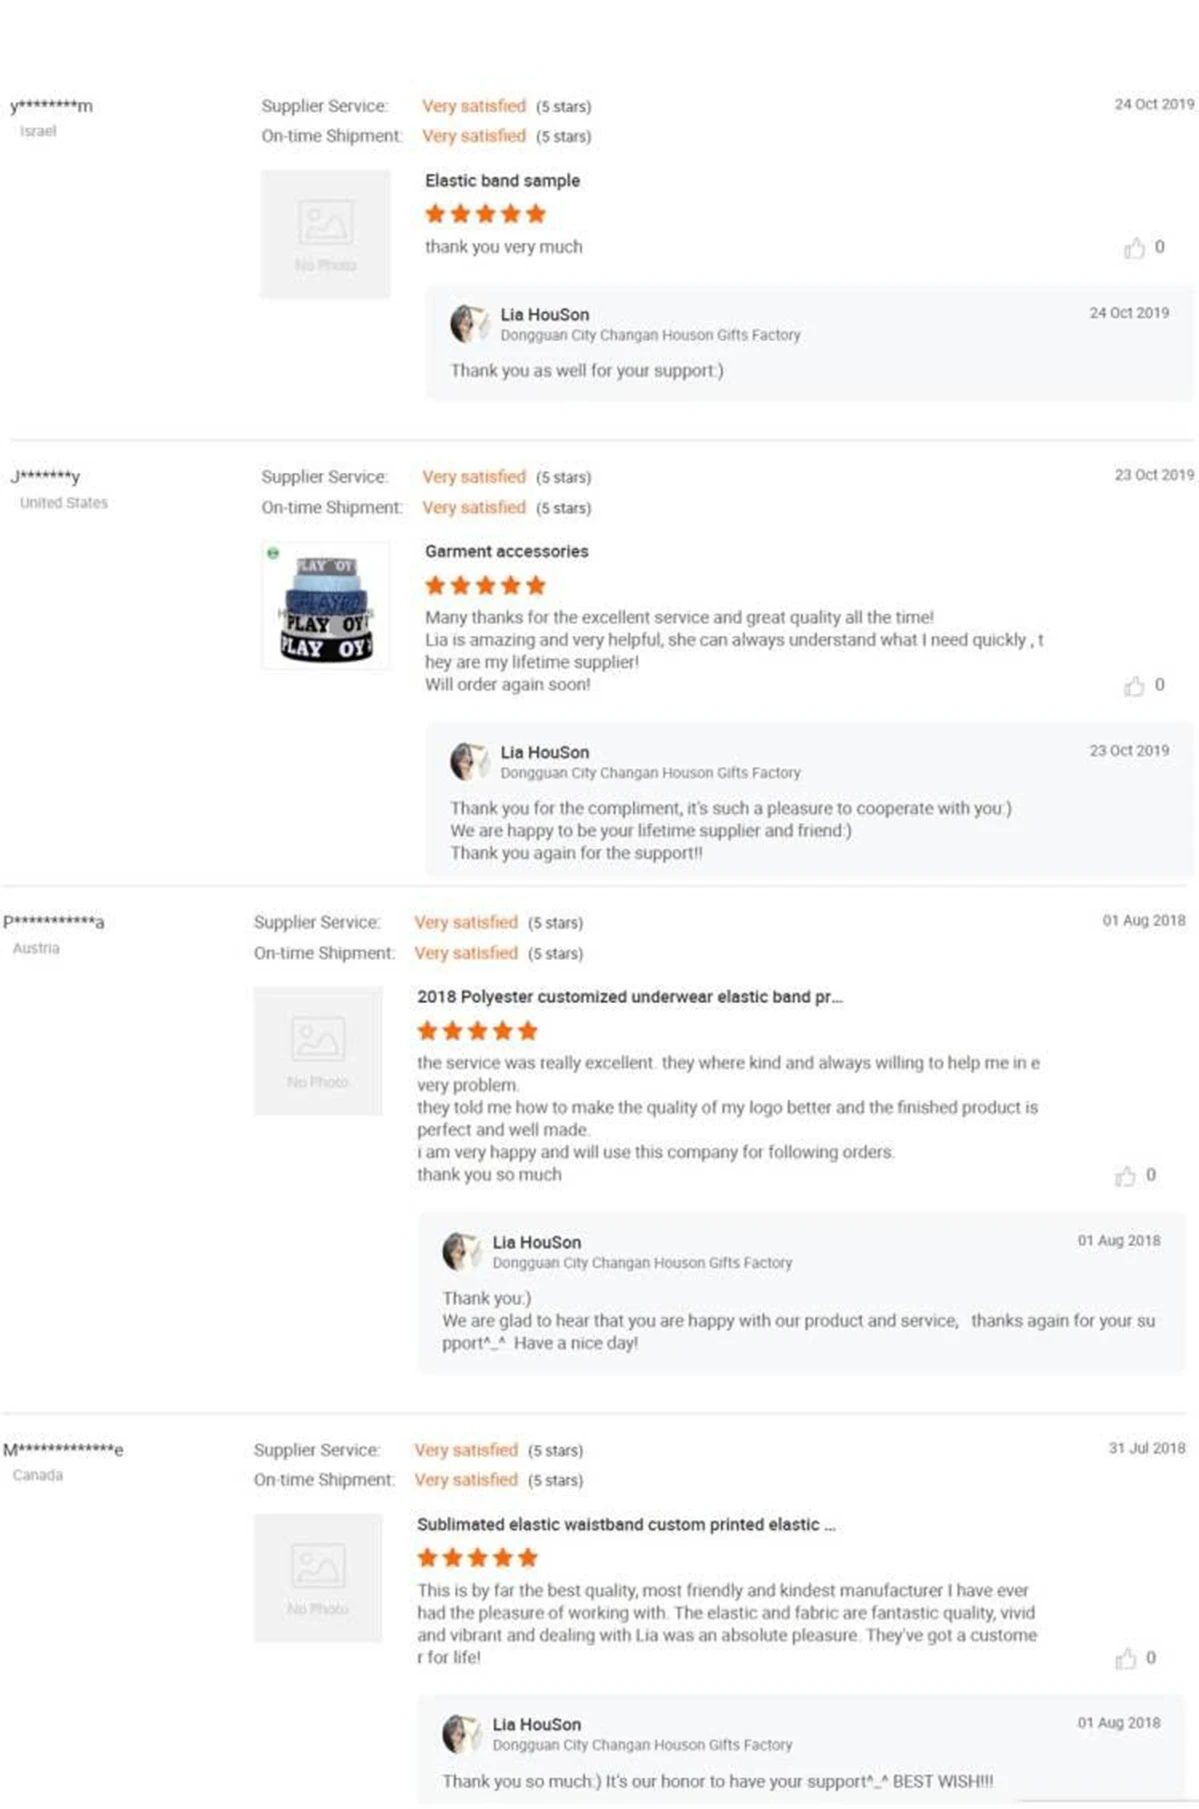Click supplier avatar in 'Have a nice day' reply

pos(460,1251)
